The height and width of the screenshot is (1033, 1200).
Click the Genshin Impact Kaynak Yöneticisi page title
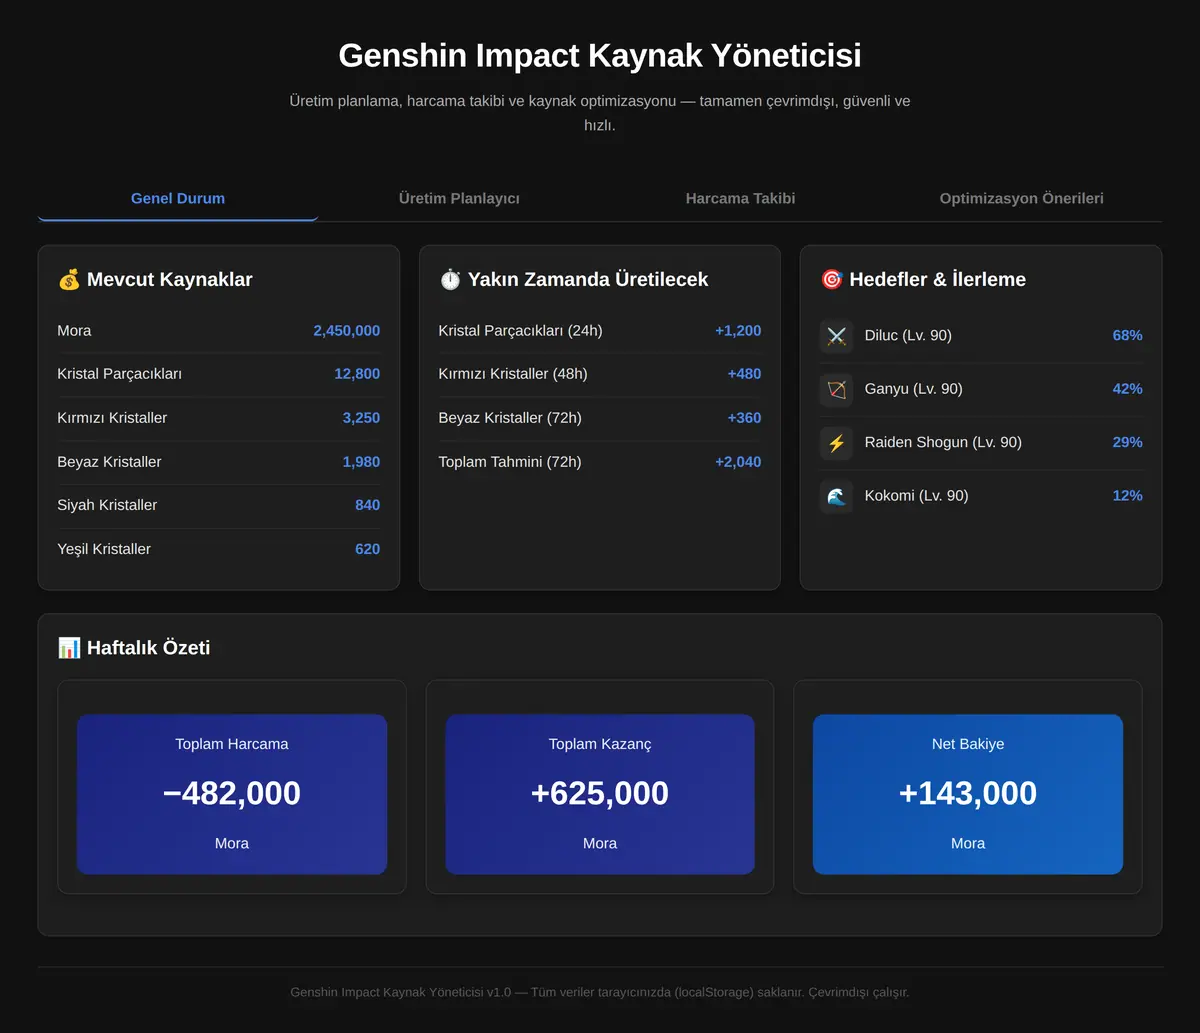(600, 55)
